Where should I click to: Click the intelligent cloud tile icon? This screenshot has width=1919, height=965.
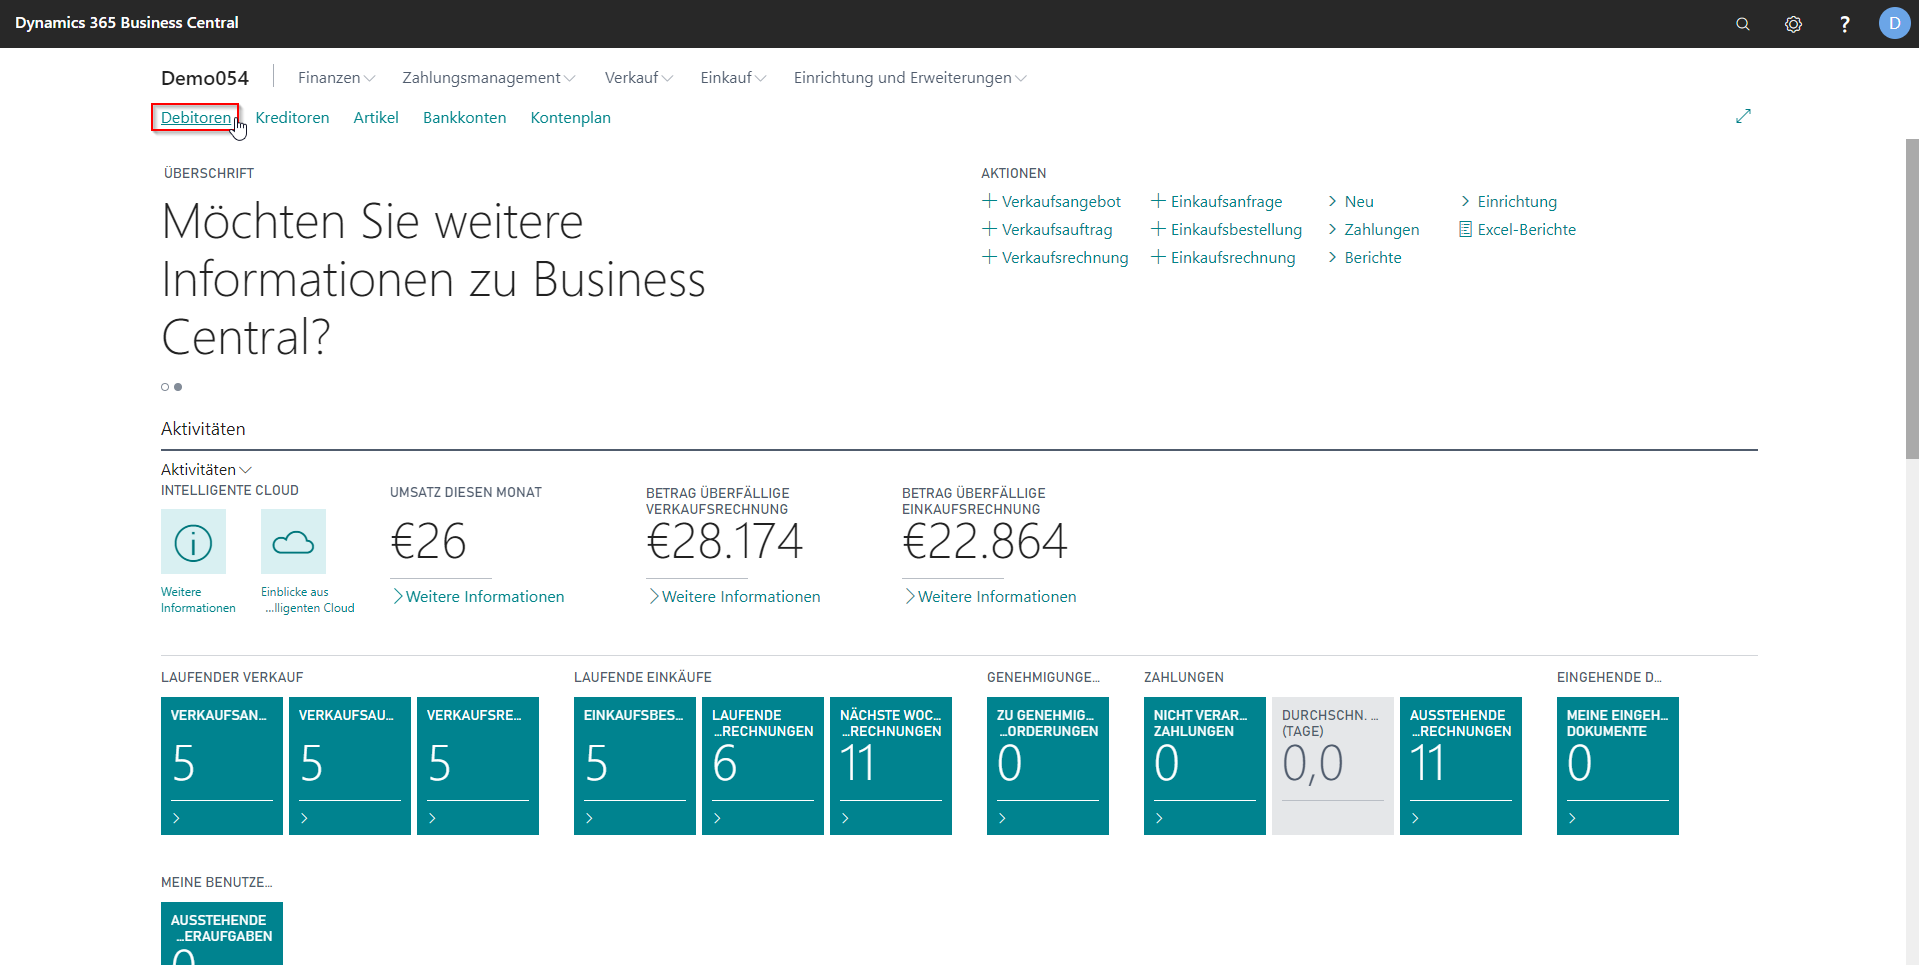click(293, 542)
